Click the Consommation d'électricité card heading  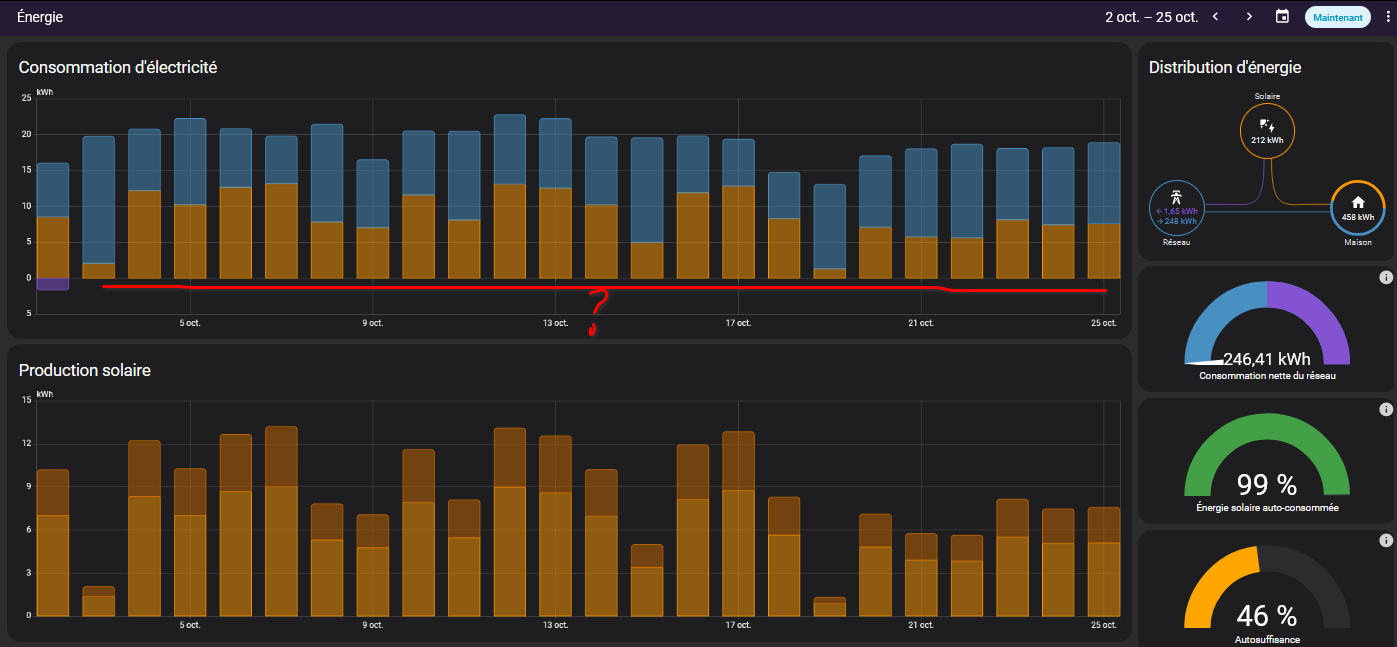pyautogui.click(x=118, y=68)
